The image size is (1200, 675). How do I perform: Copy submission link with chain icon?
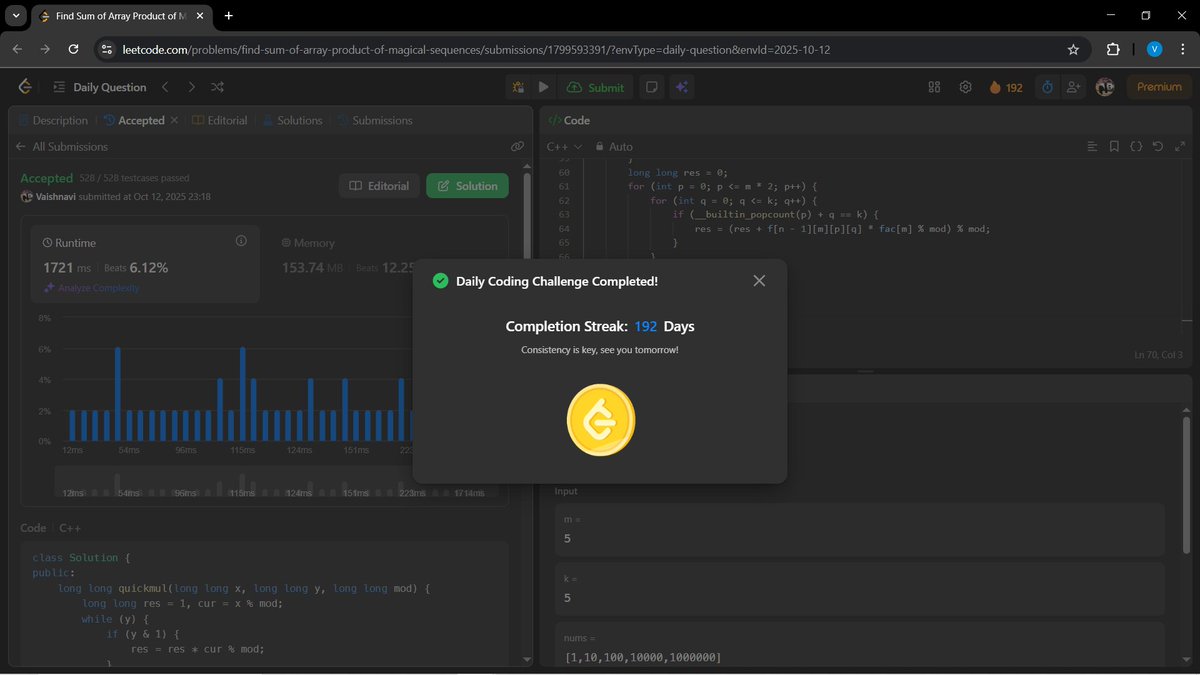(517, 146)
